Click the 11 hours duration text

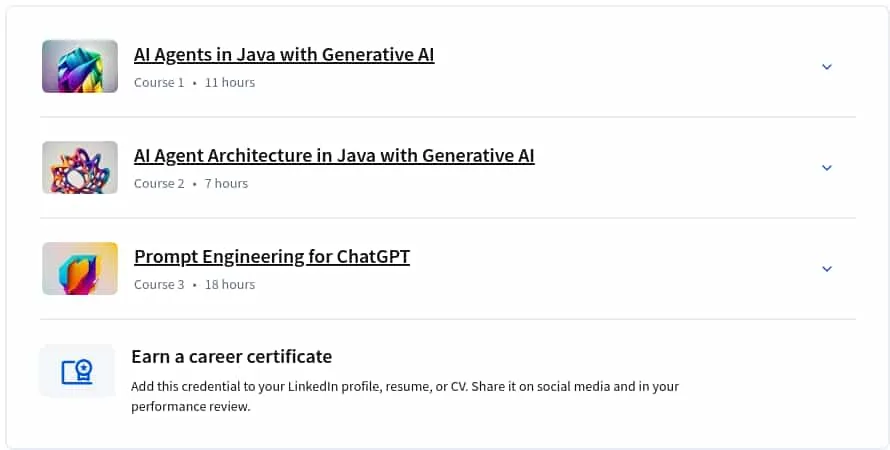[230, 82]
